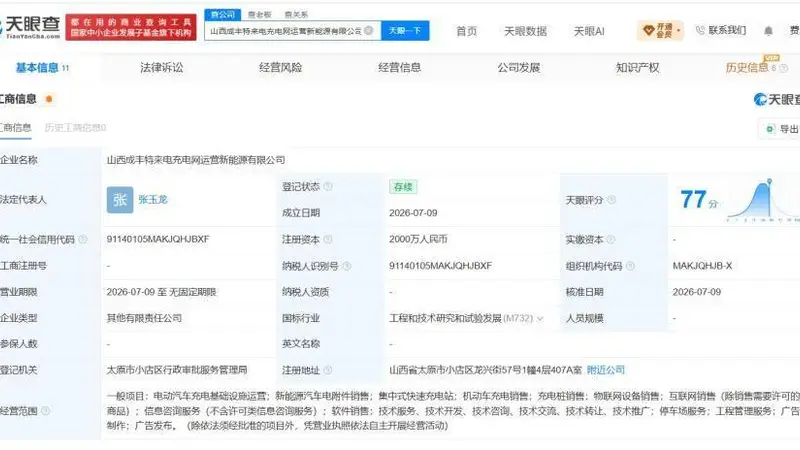Click the 存续 status tag
The image size is (800, 450).
pos(403,187)
